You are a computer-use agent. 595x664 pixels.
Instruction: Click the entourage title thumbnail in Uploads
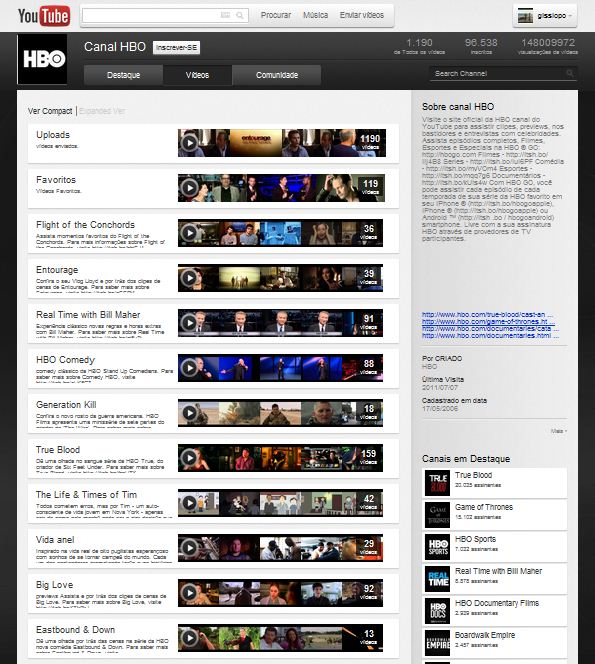(256, 143)
